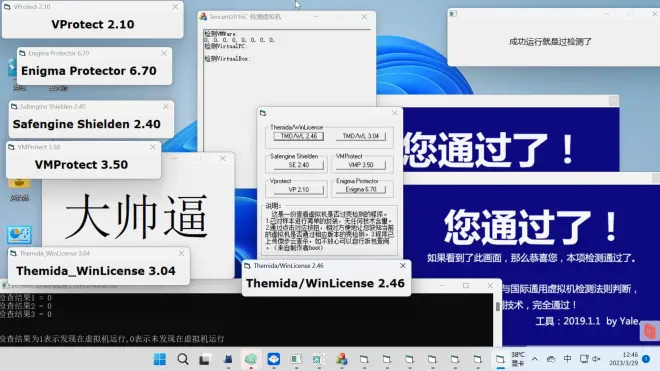Open the blue chat app taskbar icon

pos(274,359)
